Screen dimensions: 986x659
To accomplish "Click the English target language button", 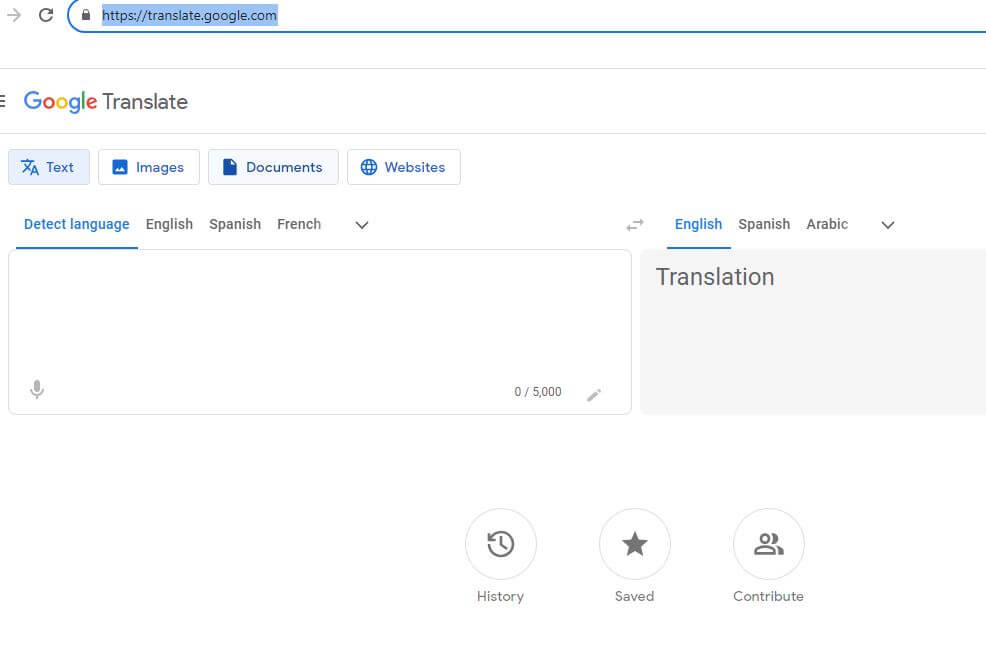I will 698,224.
